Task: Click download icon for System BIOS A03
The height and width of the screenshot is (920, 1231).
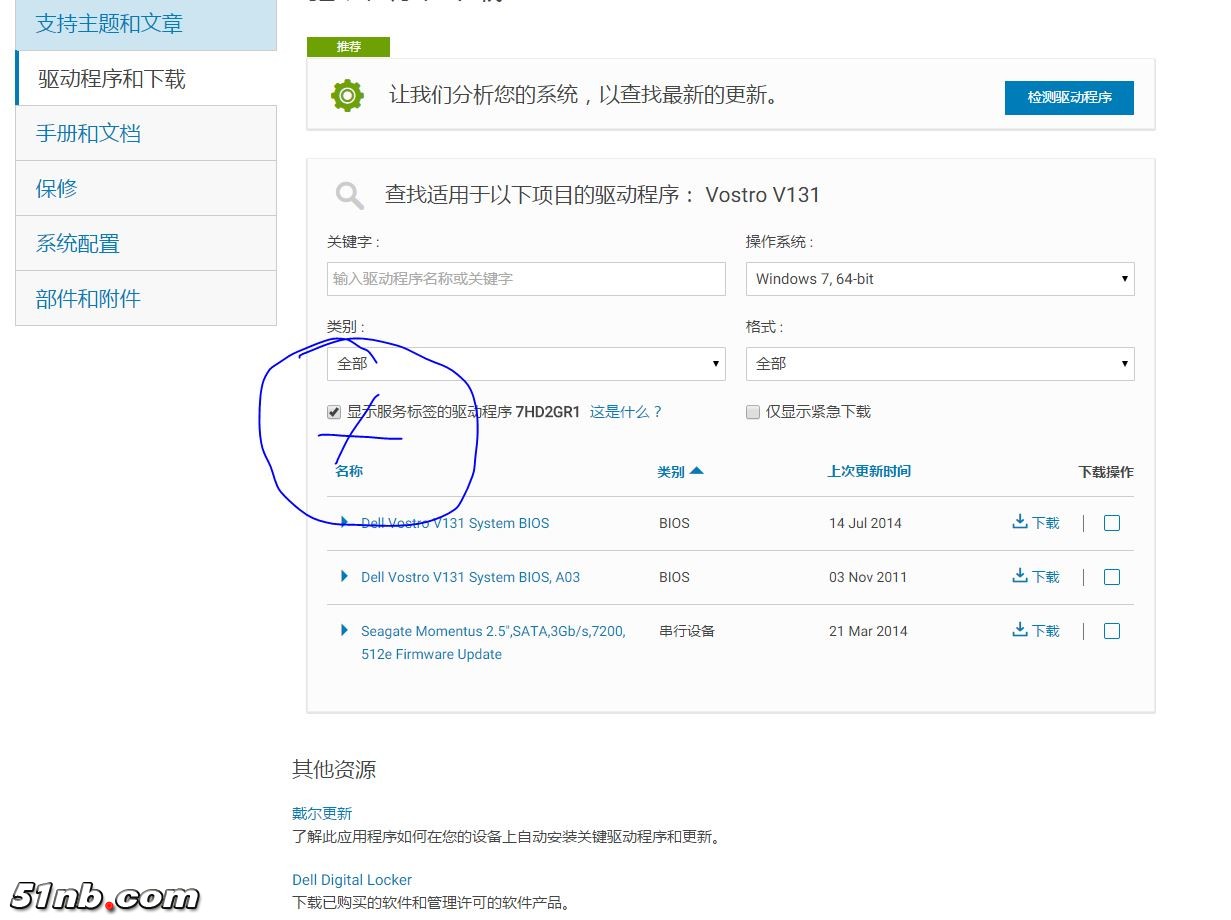Action: click(1020, 576)
